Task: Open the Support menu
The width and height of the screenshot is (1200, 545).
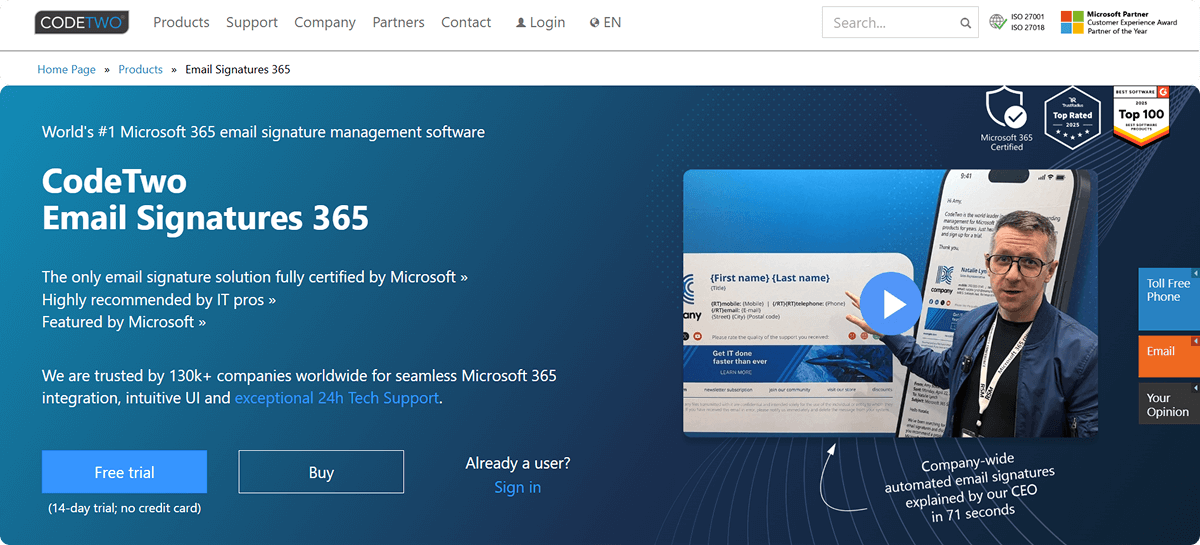Action: pyautogui.click(x=252, y=22)
